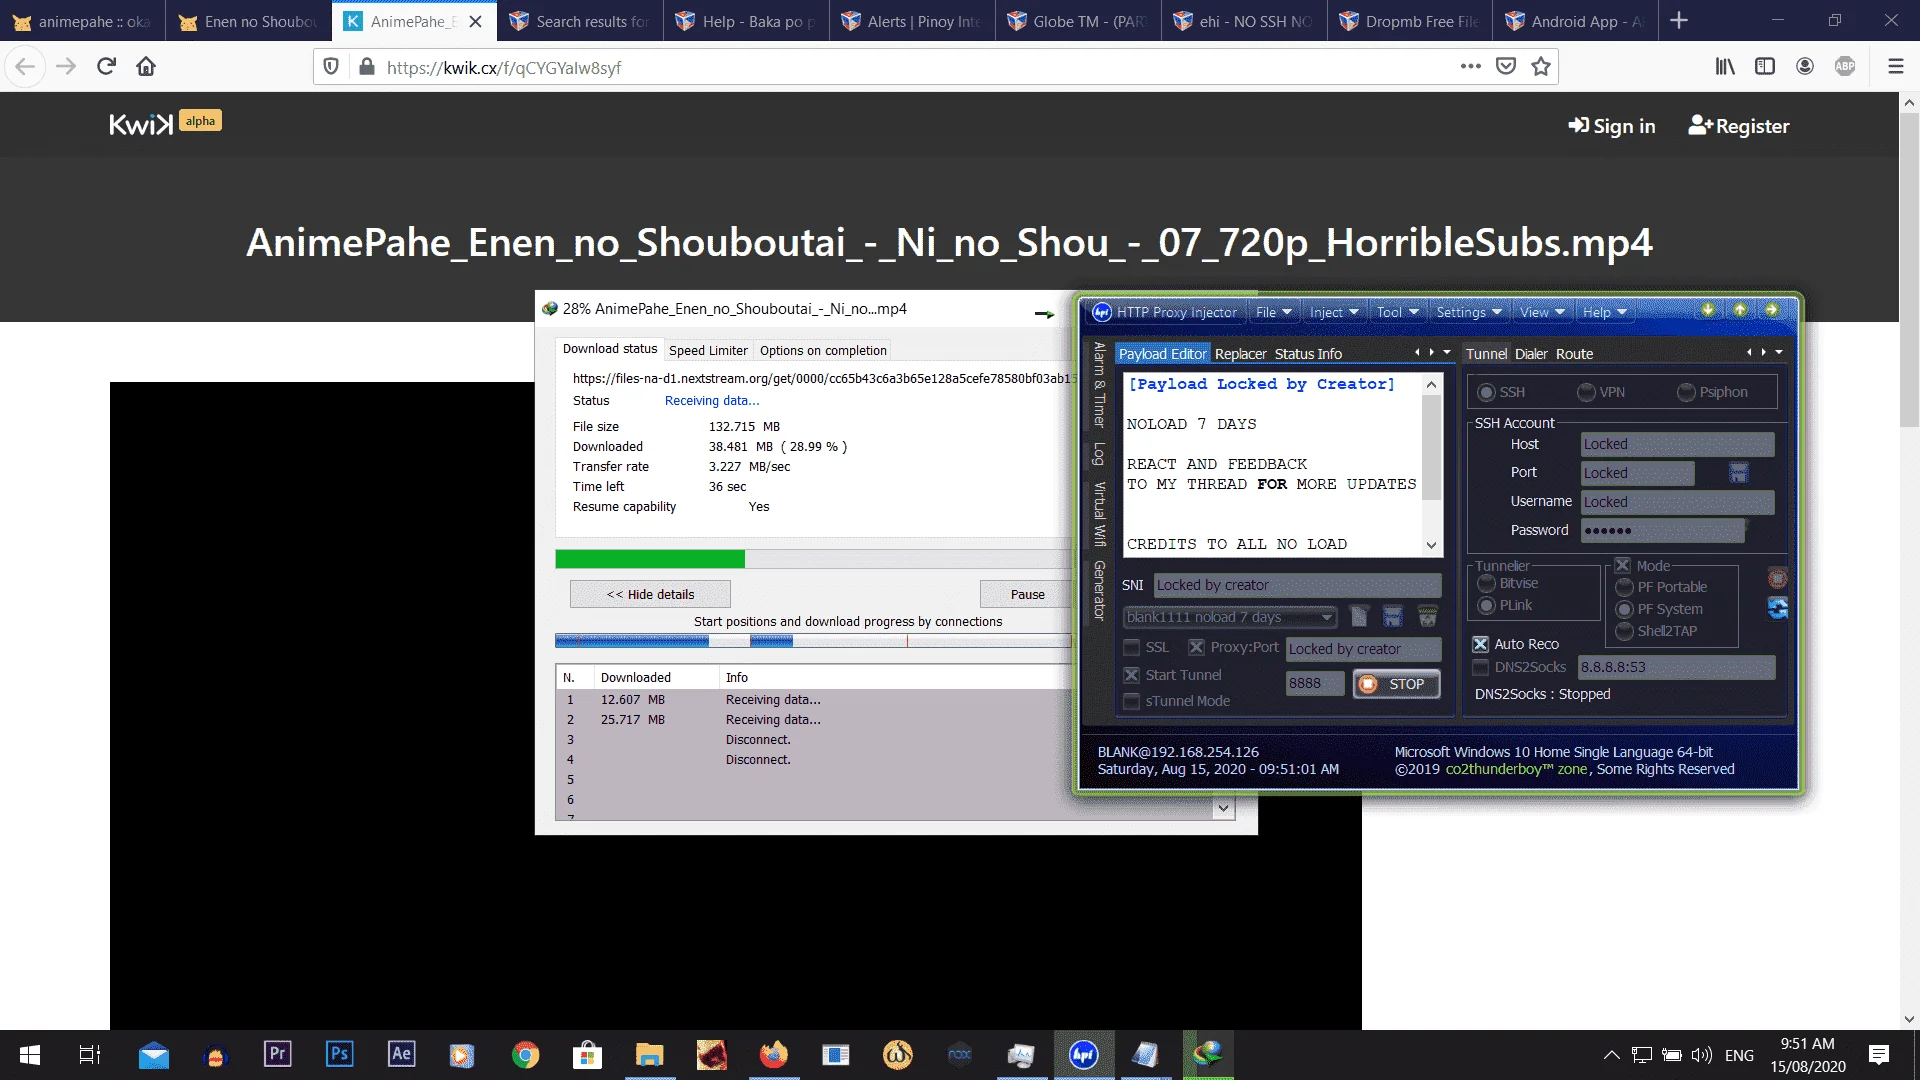Toggle the Proxy:Port checkbox
1920x1080 pixels.
tap(1196, 647)
